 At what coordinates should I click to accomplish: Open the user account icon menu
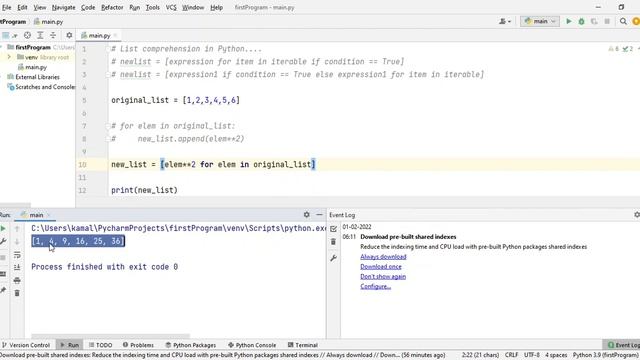(505, 21)
